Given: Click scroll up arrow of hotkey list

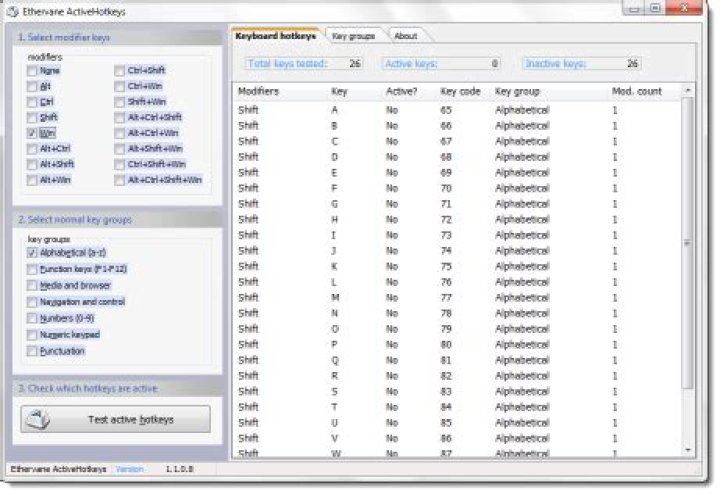Looking at the screenshot, I should [x=688, y=90].
